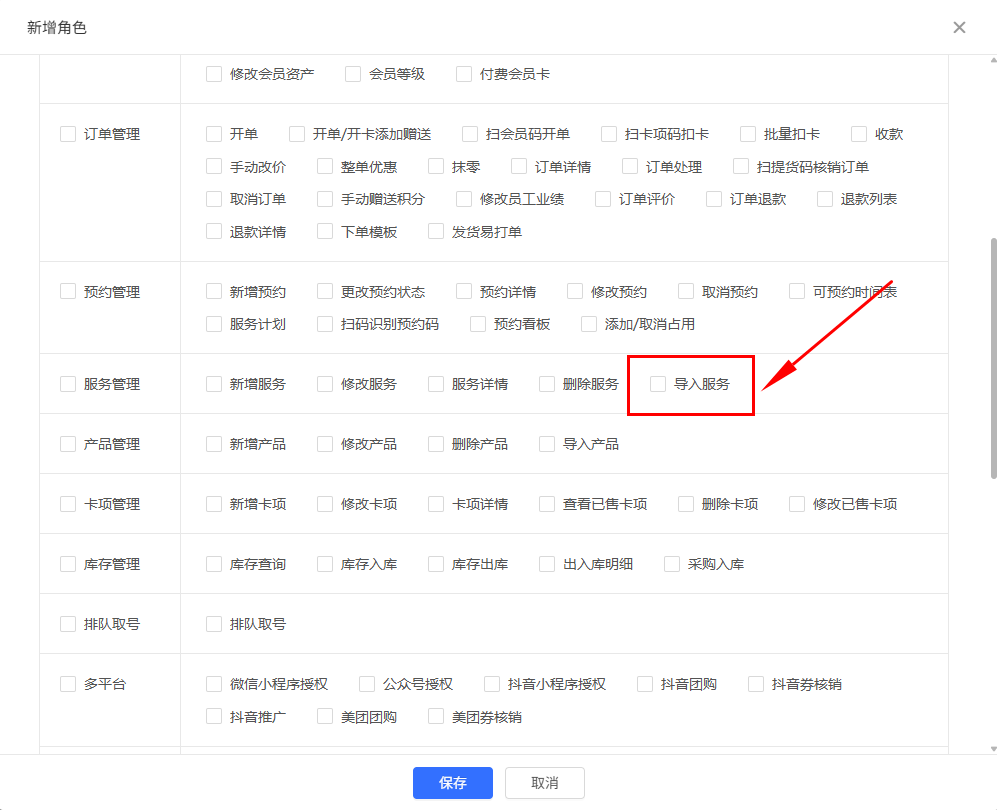Click the 保存 button
This screenshot has height=810, width=997.
(453, 783)
